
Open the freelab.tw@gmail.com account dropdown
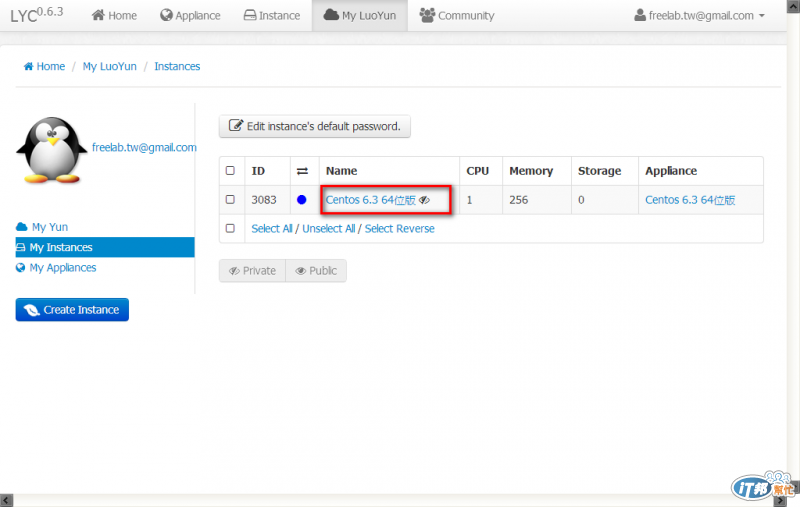coord(699,16)
